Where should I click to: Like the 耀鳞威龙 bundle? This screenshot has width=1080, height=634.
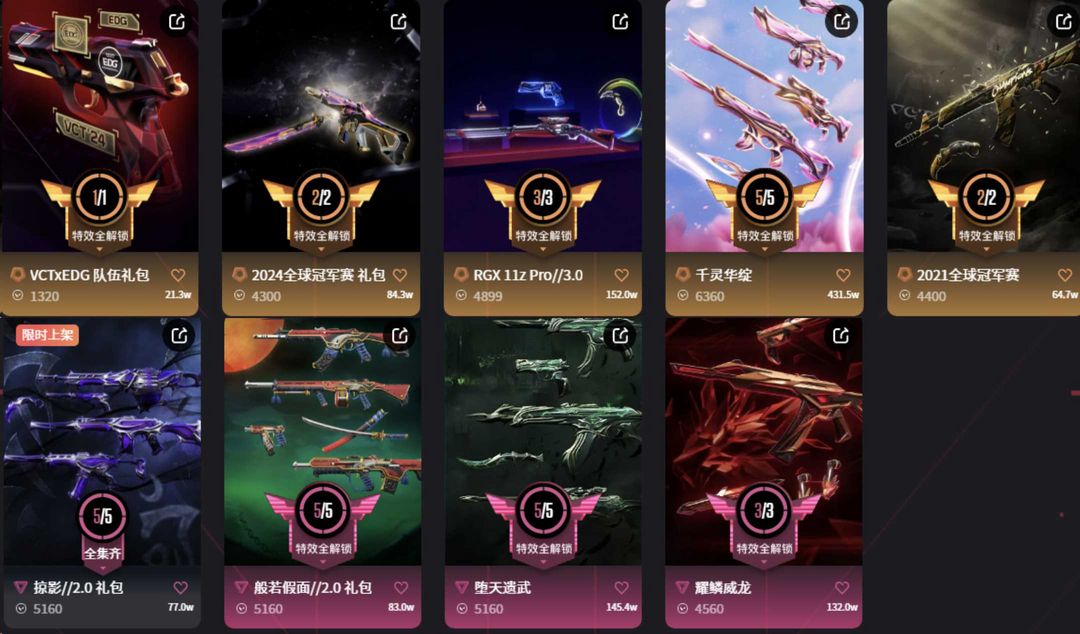tap(842, 587)
